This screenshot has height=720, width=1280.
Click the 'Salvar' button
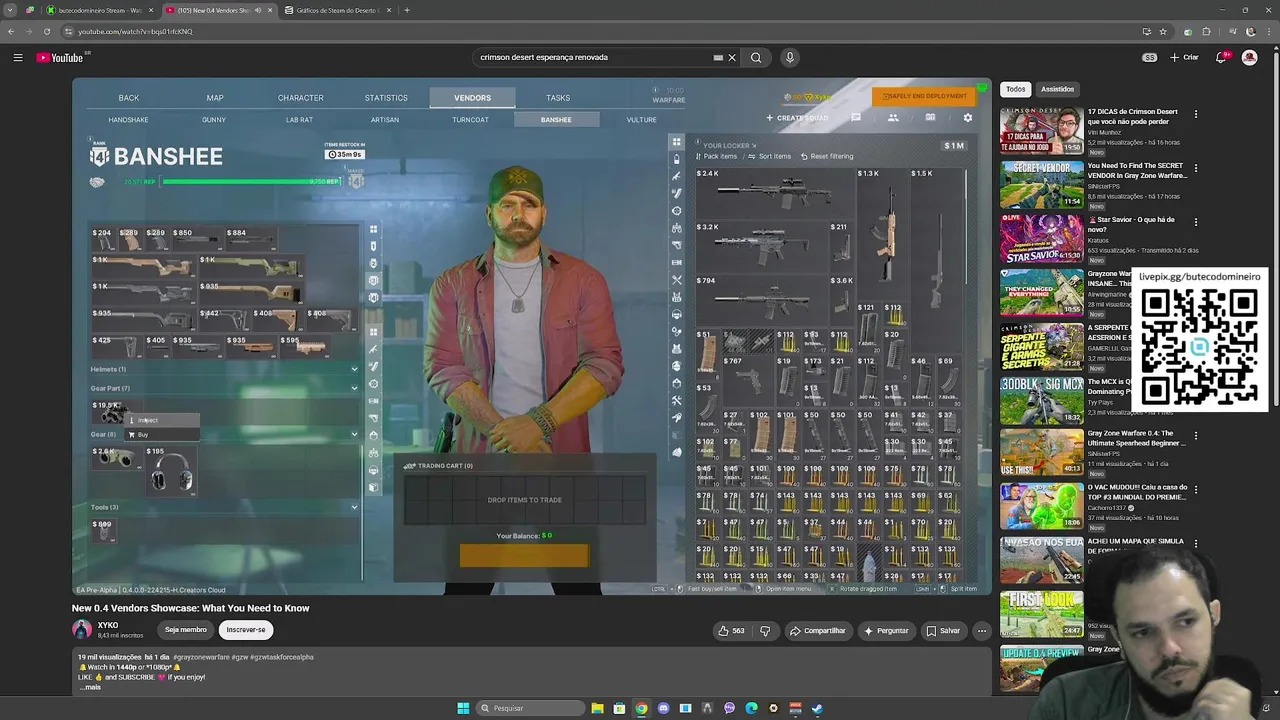[943, 631]
